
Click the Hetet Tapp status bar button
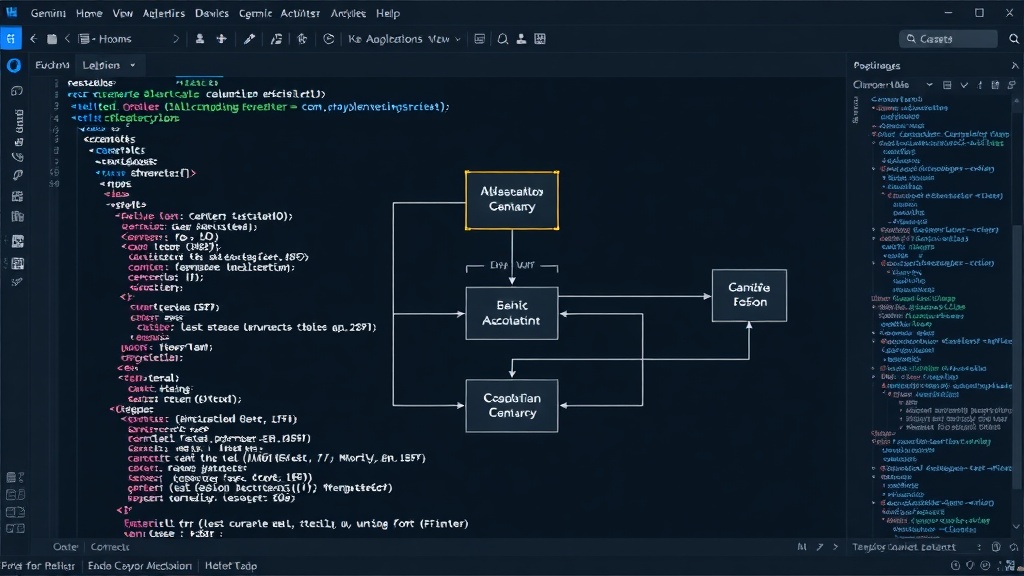pos(231,566)
